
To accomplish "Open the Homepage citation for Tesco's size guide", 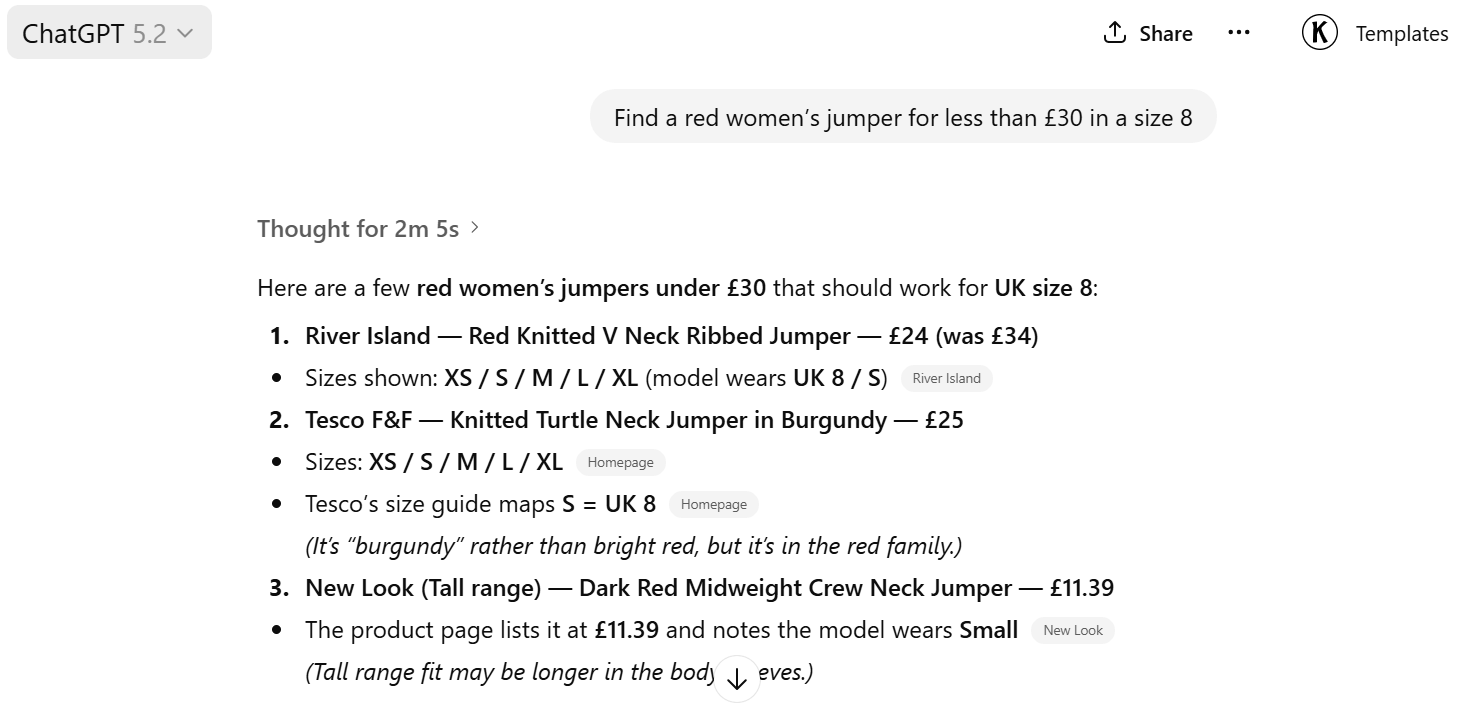I will click(713, 504).
